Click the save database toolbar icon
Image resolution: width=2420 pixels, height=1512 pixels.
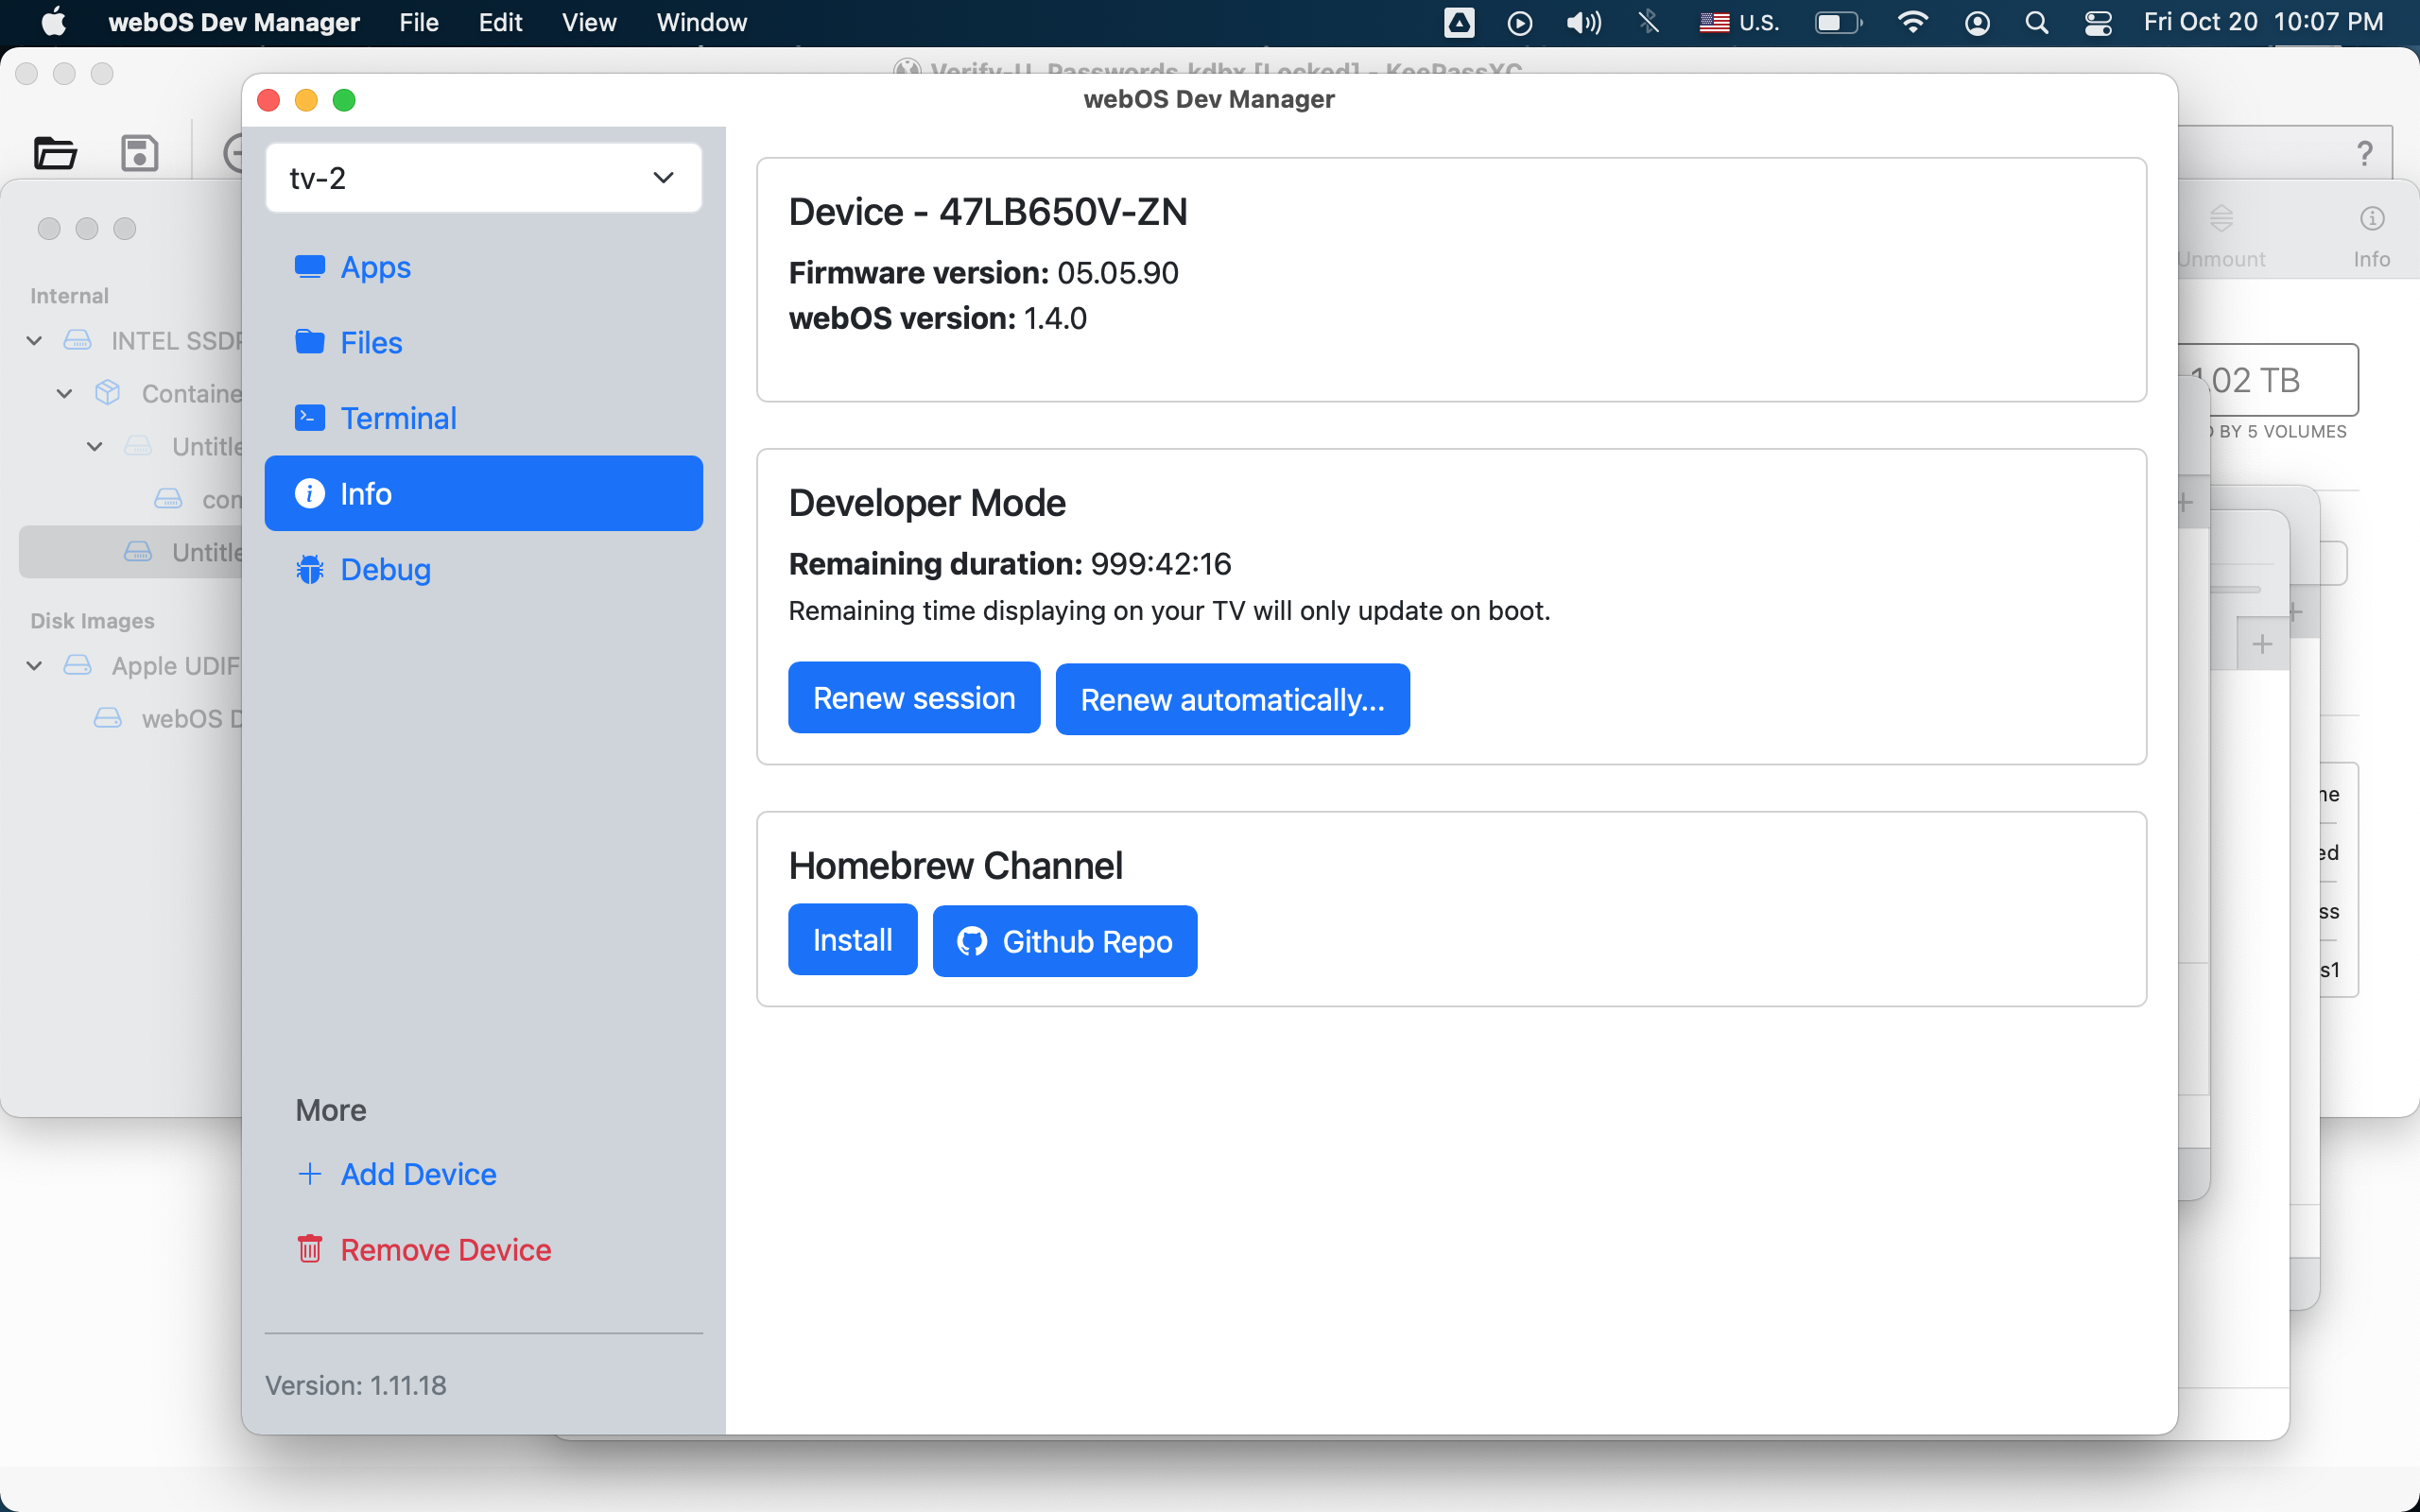139,154
